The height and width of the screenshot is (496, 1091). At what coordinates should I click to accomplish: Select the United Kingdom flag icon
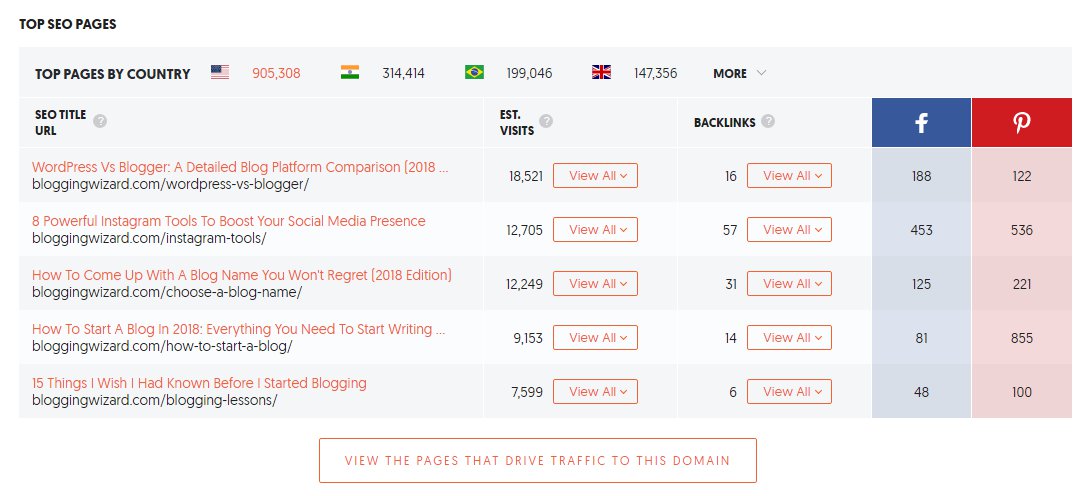point(601,72)
